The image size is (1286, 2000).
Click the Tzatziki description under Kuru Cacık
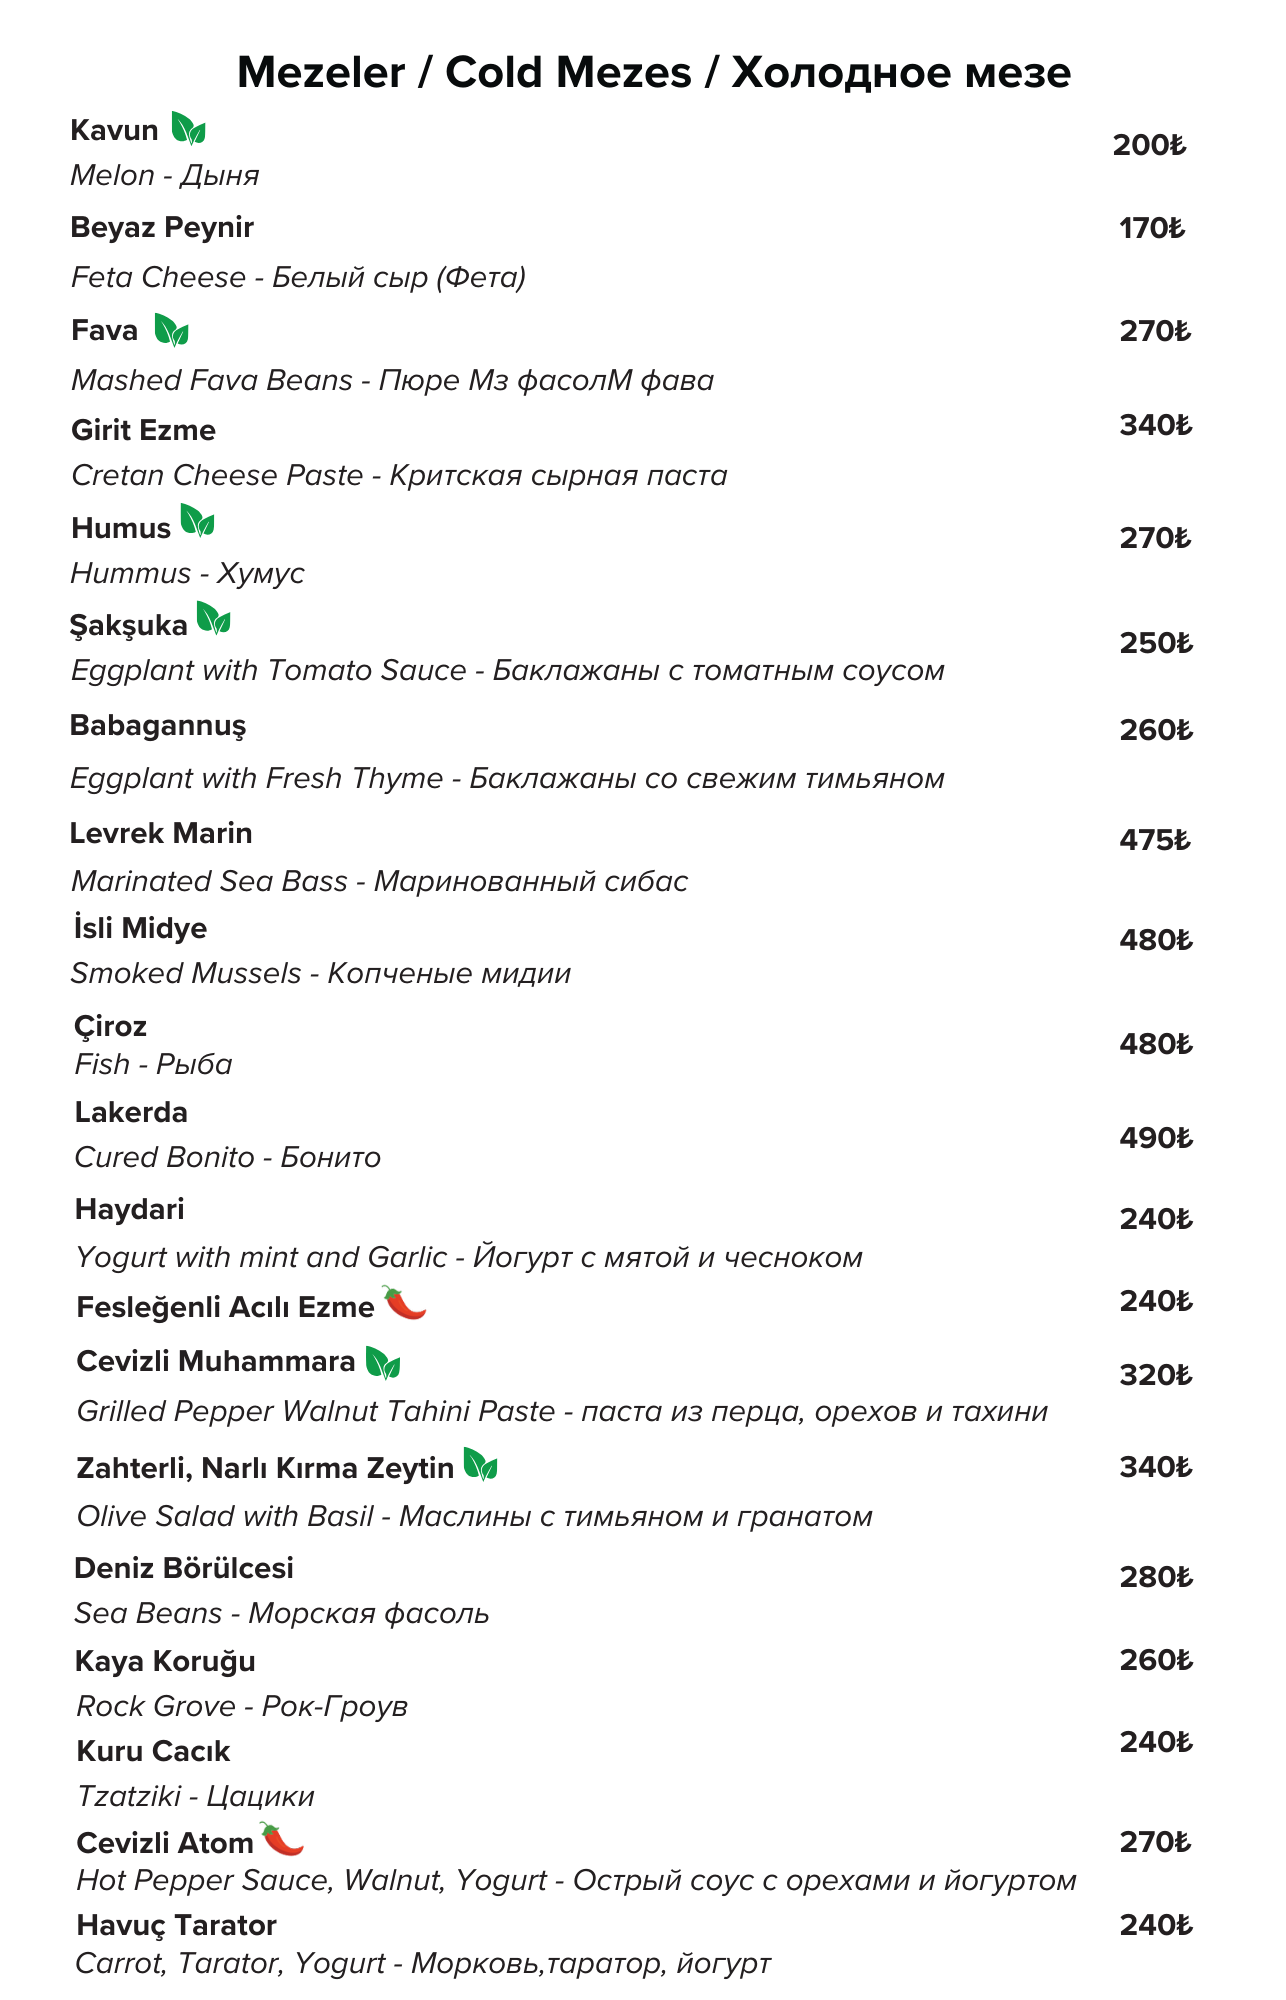[196, 1796]
